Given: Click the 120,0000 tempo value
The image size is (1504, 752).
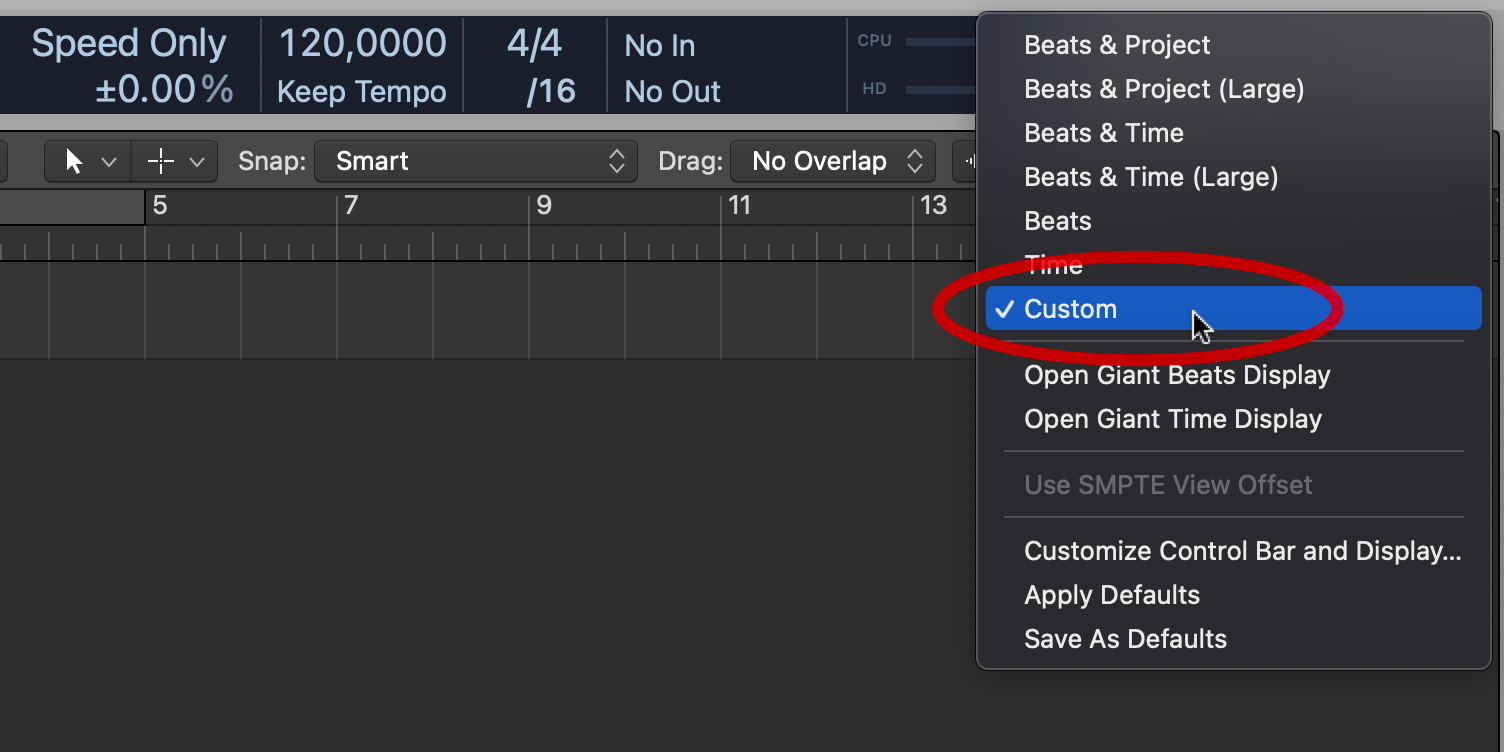Looking at the screenshot, I should (x=362, y=44).
